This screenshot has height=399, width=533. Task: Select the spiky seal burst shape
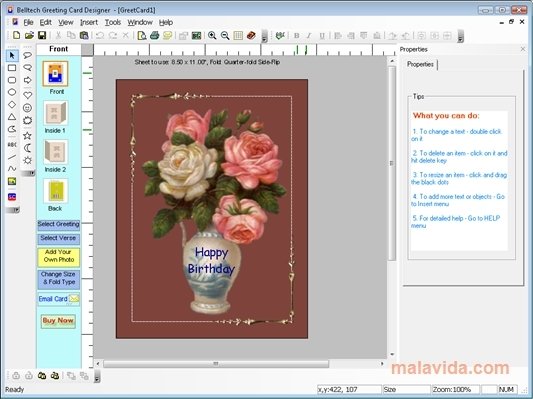[28, 120]
